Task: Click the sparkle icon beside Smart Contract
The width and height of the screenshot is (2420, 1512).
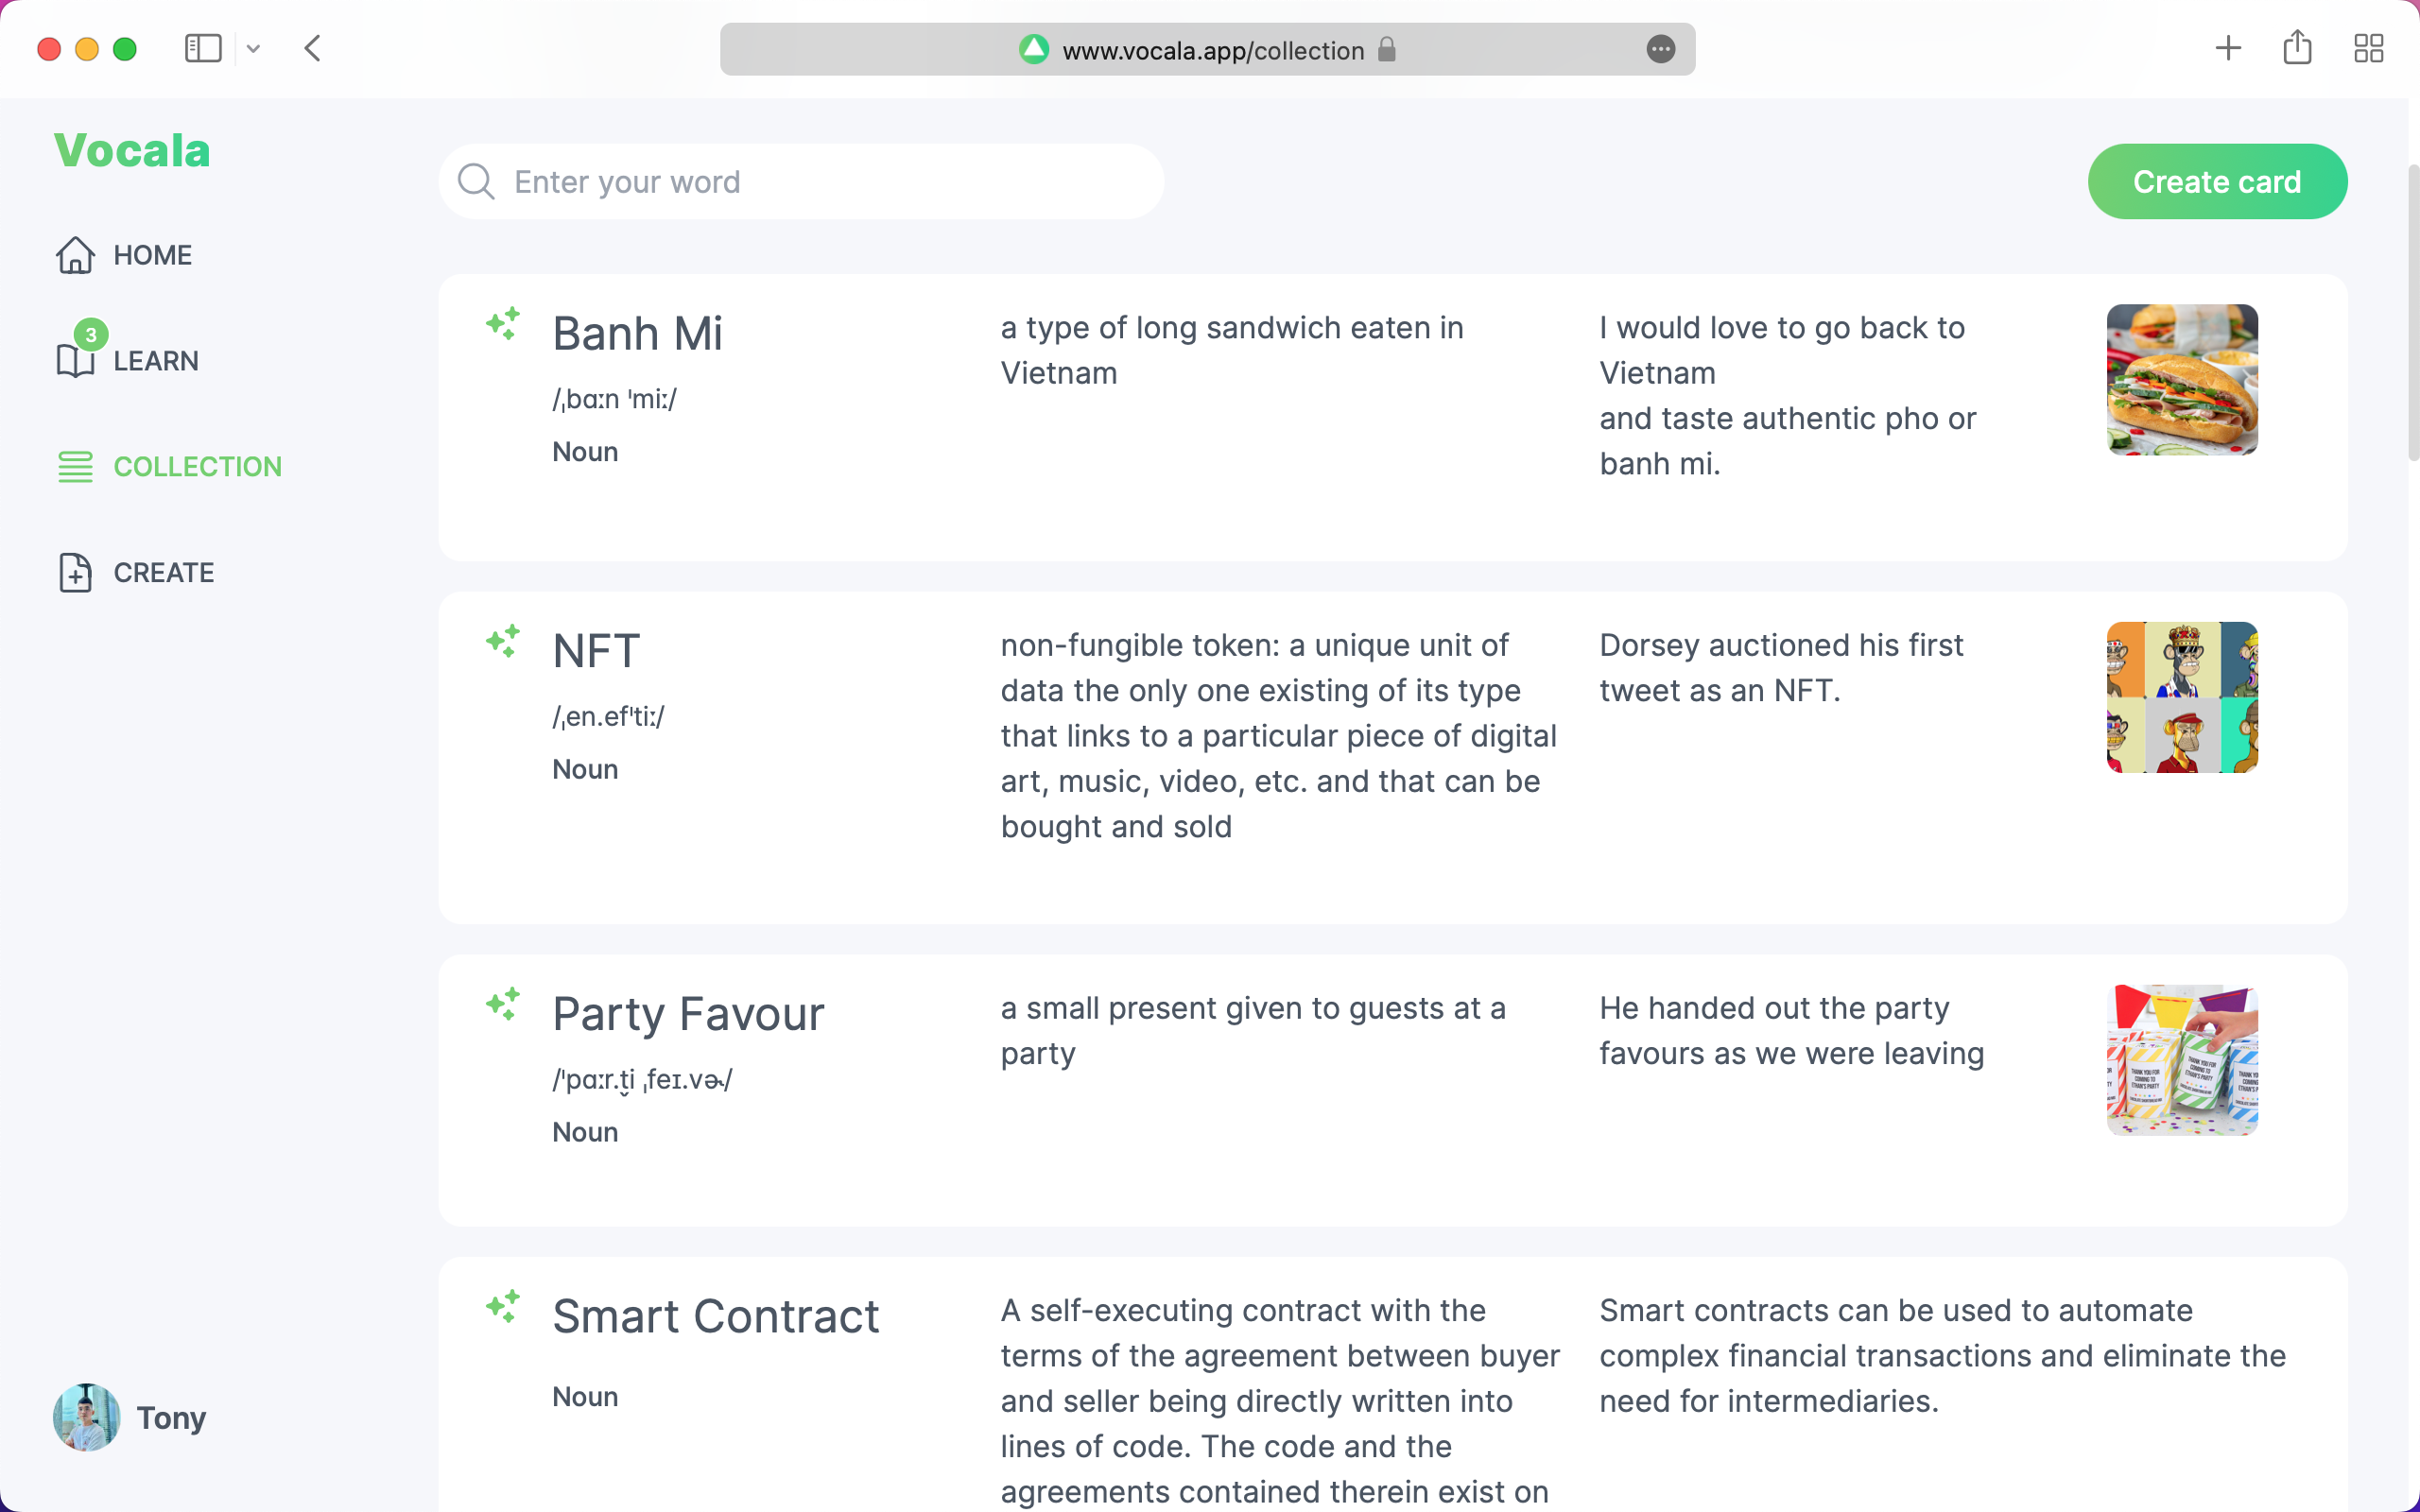Action: coord(503,1306)
